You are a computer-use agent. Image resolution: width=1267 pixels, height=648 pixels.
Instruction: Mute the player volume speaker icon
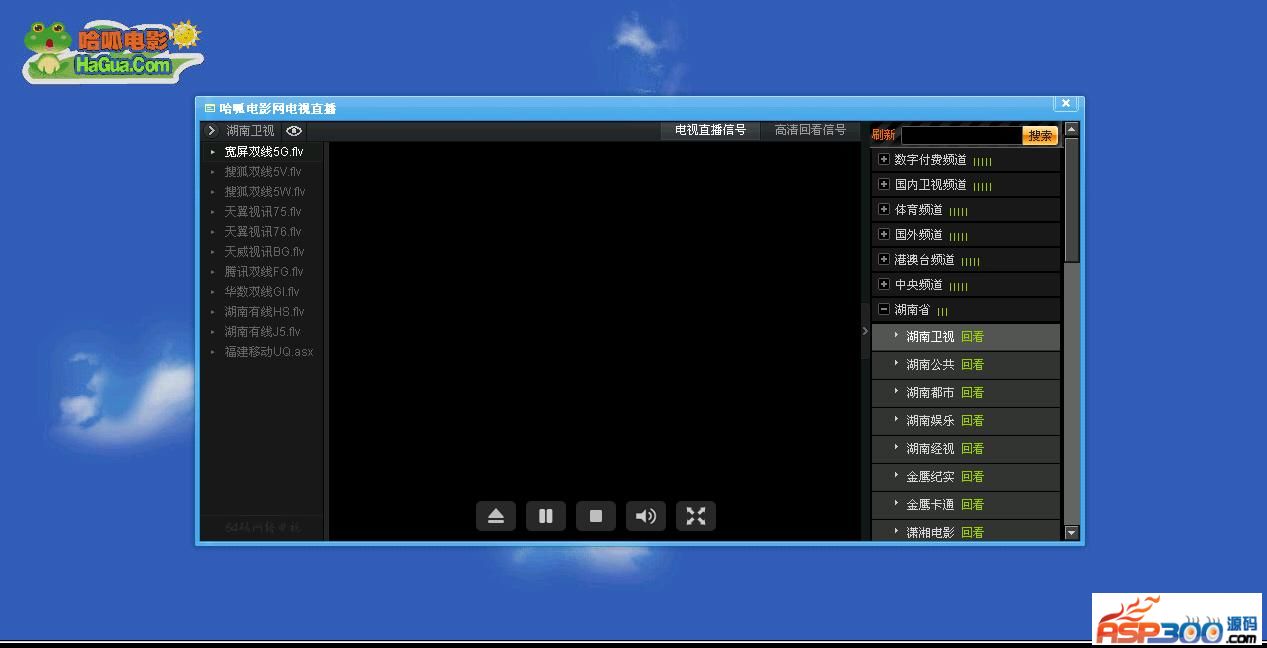point(646,516)
